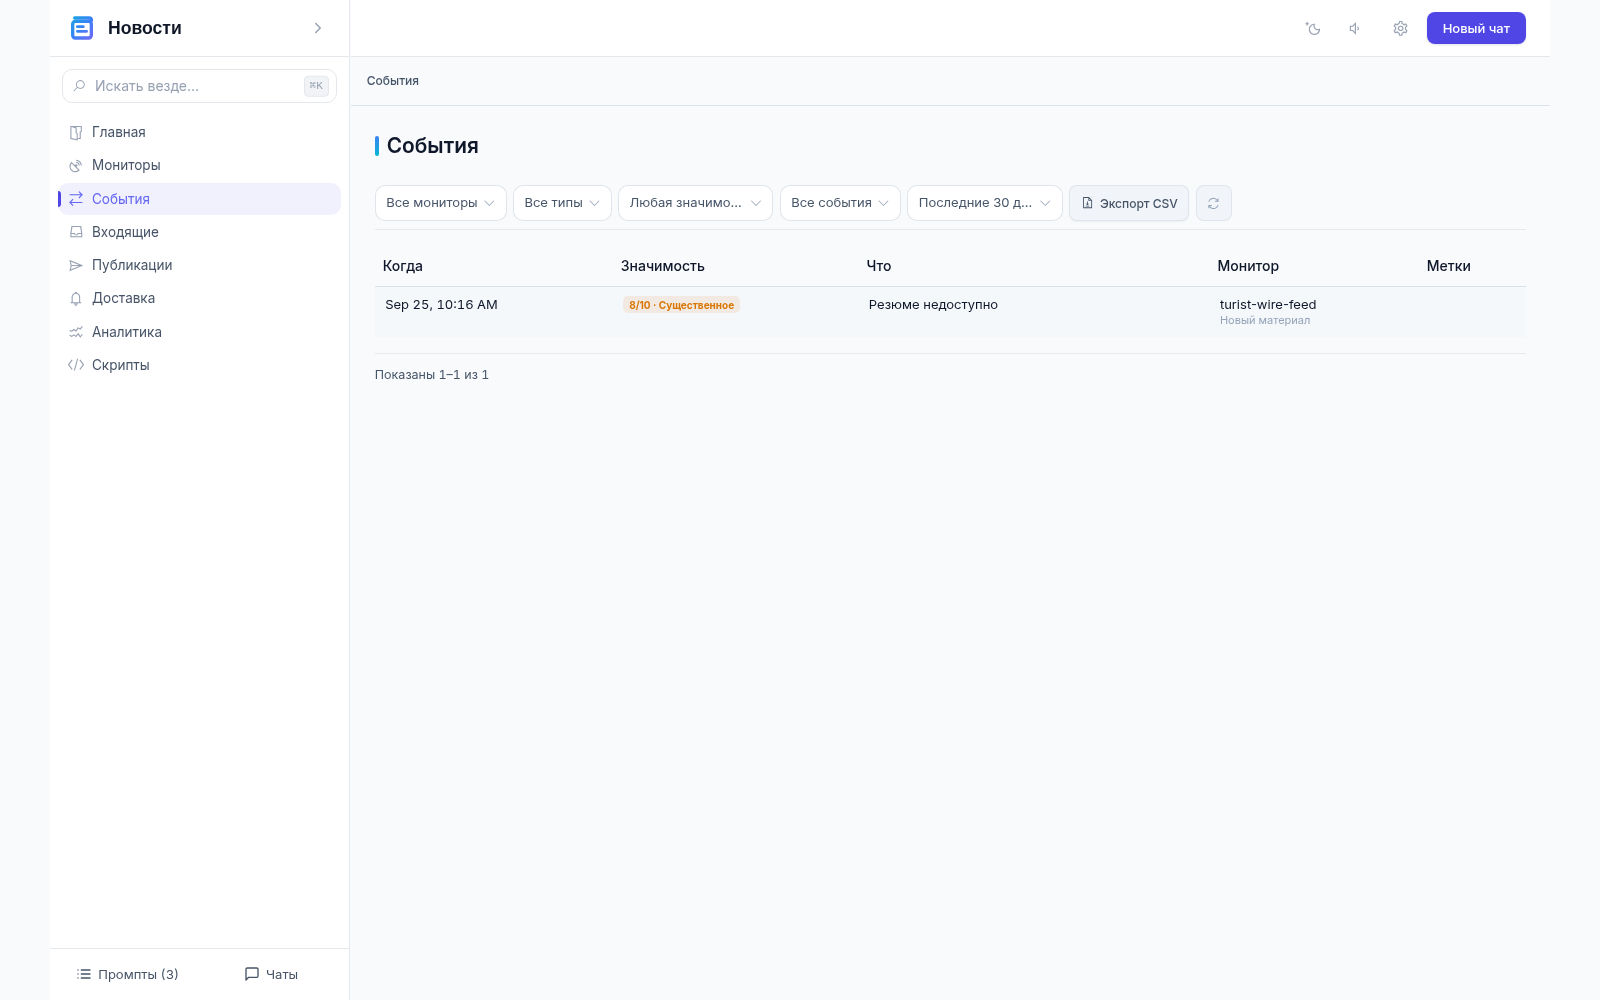Export events via Экспорт CSV
This screenshot has width=1600, height=1000.
[x=1129, y=203]
